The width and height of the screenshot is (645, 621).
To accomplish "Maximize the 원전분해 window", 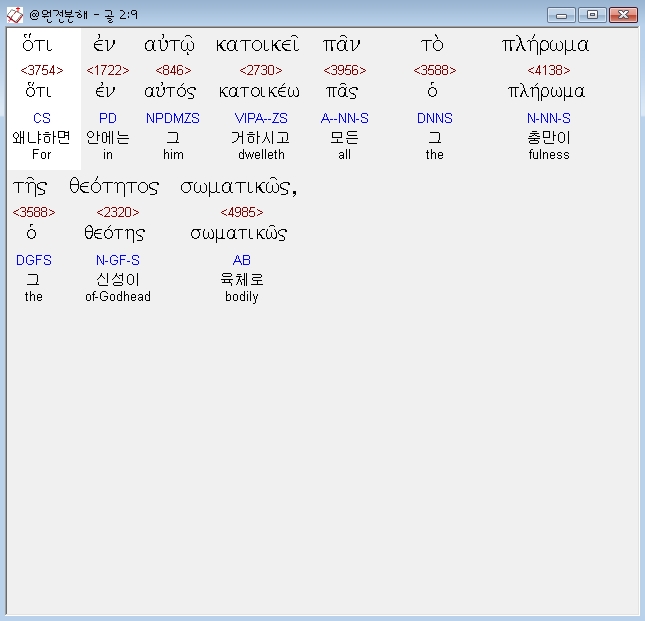I will [x=592, y=15].
